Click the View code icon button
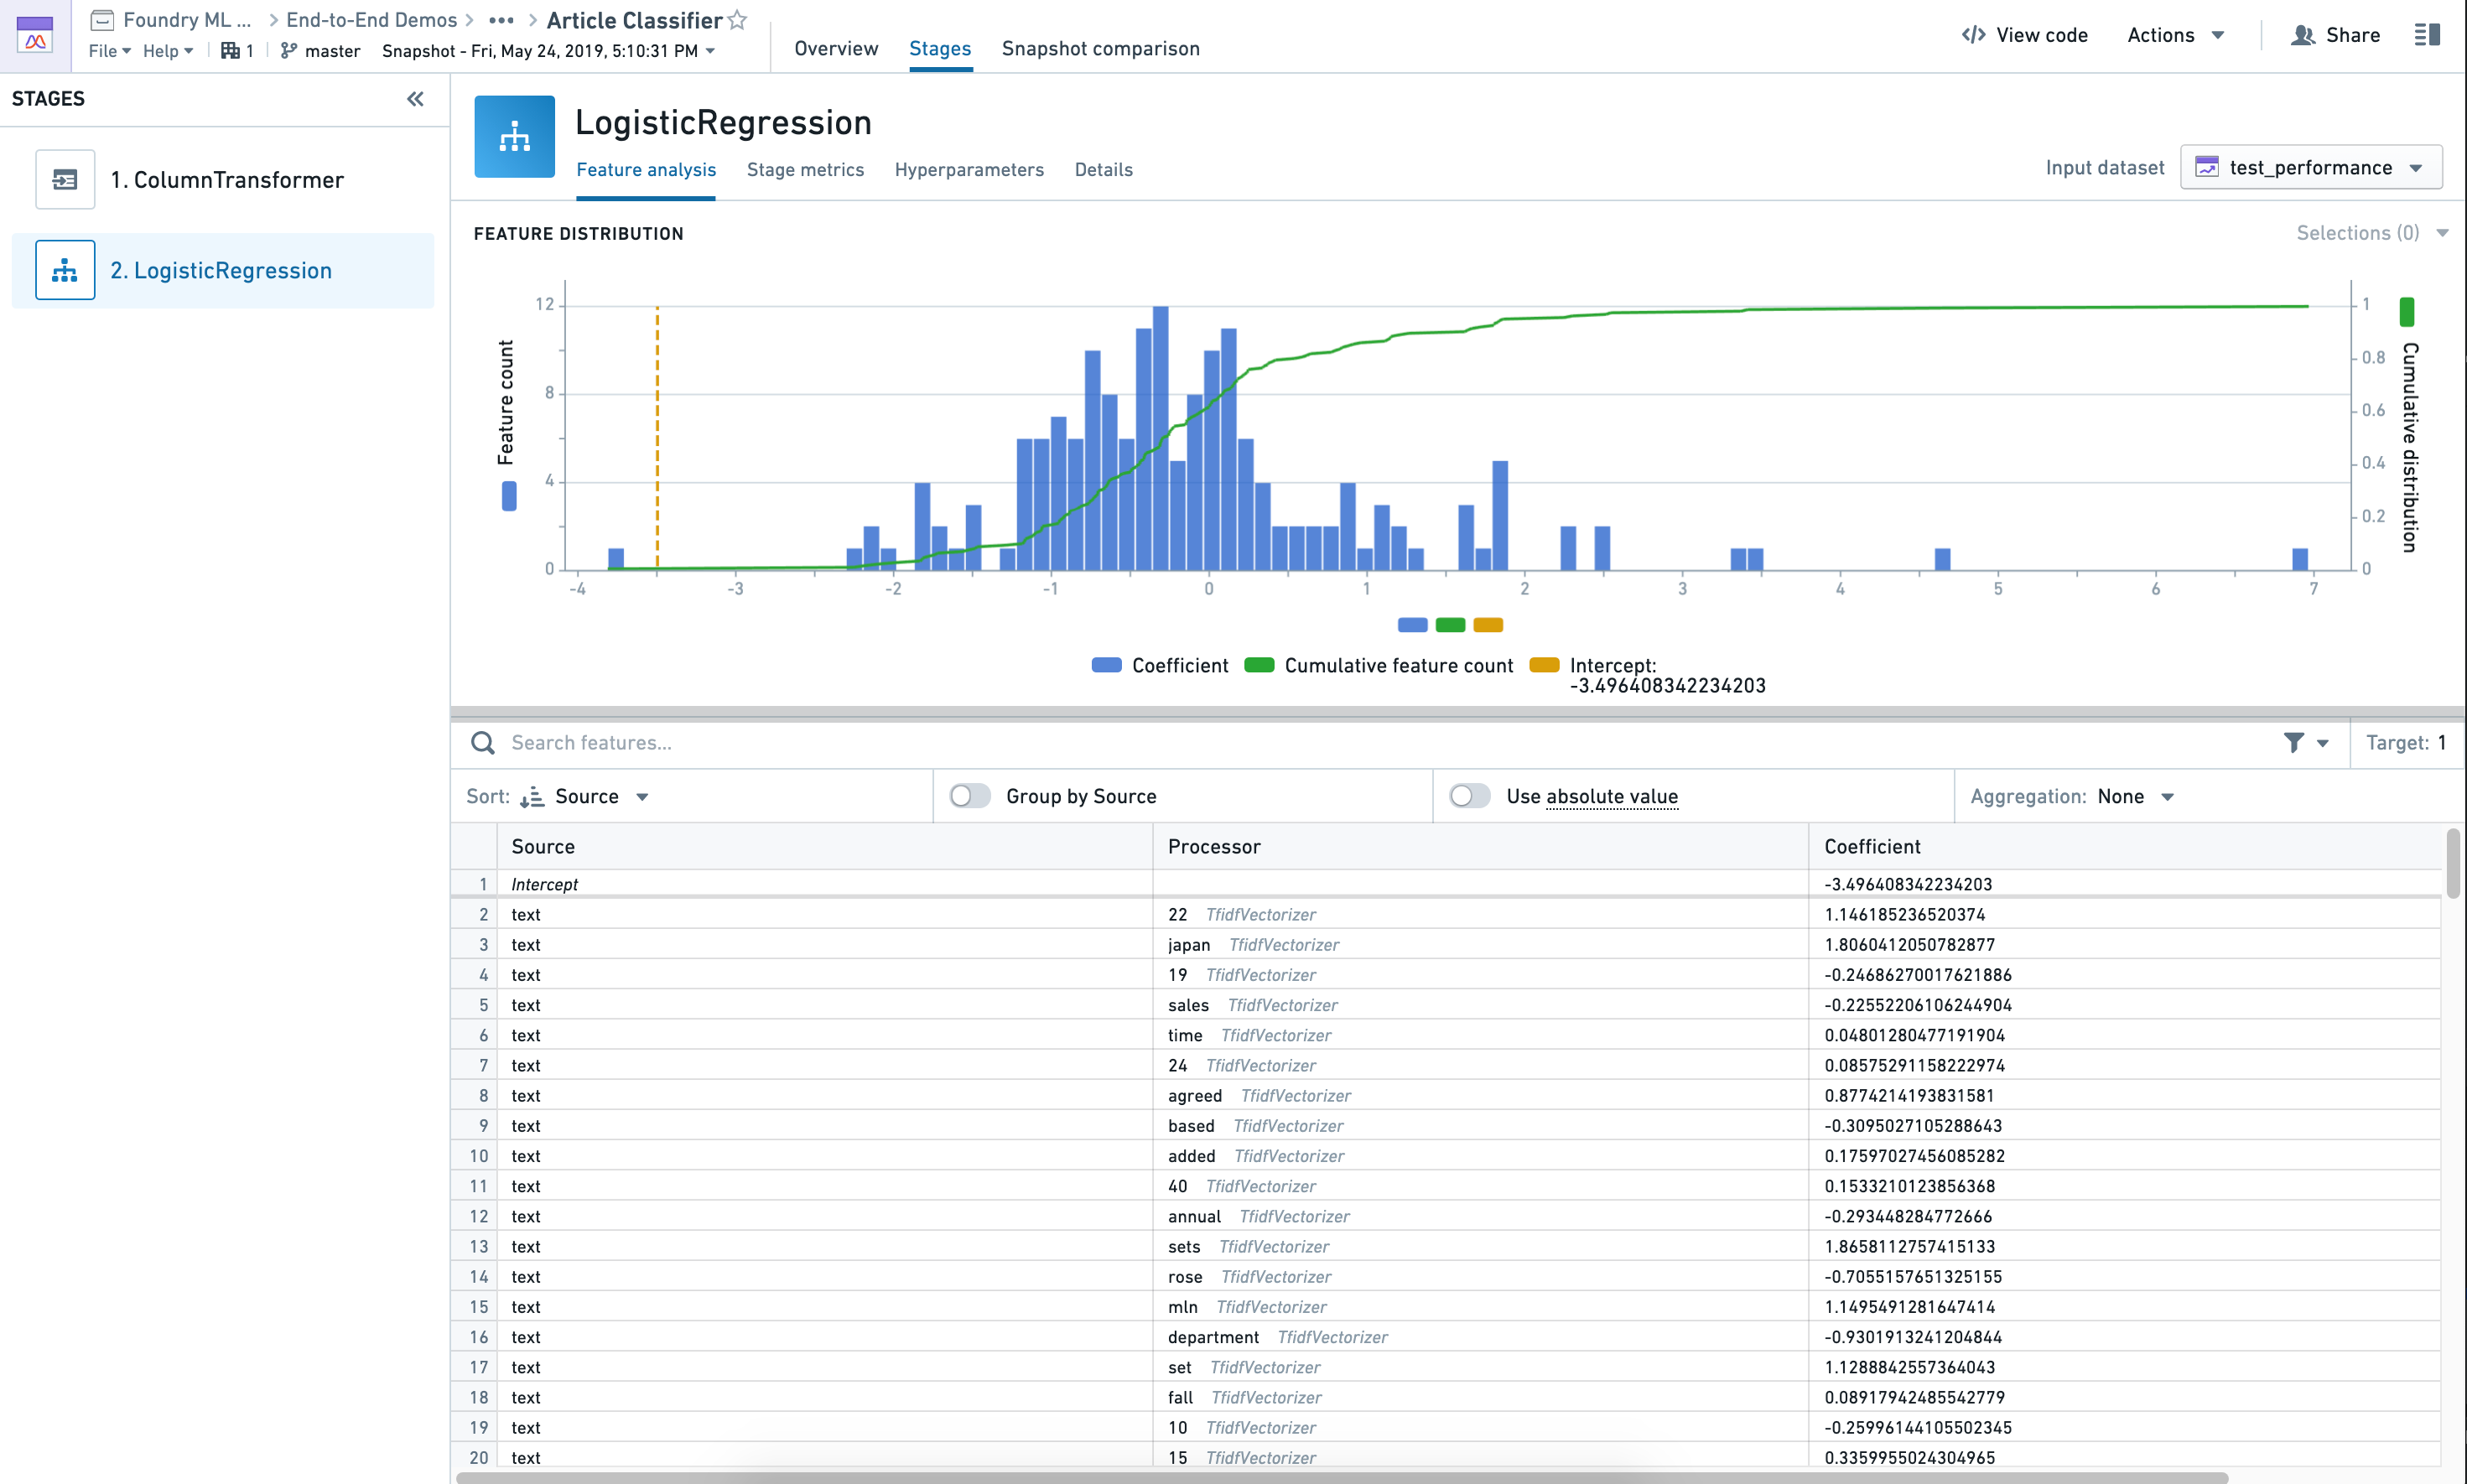 [1973, 35]
